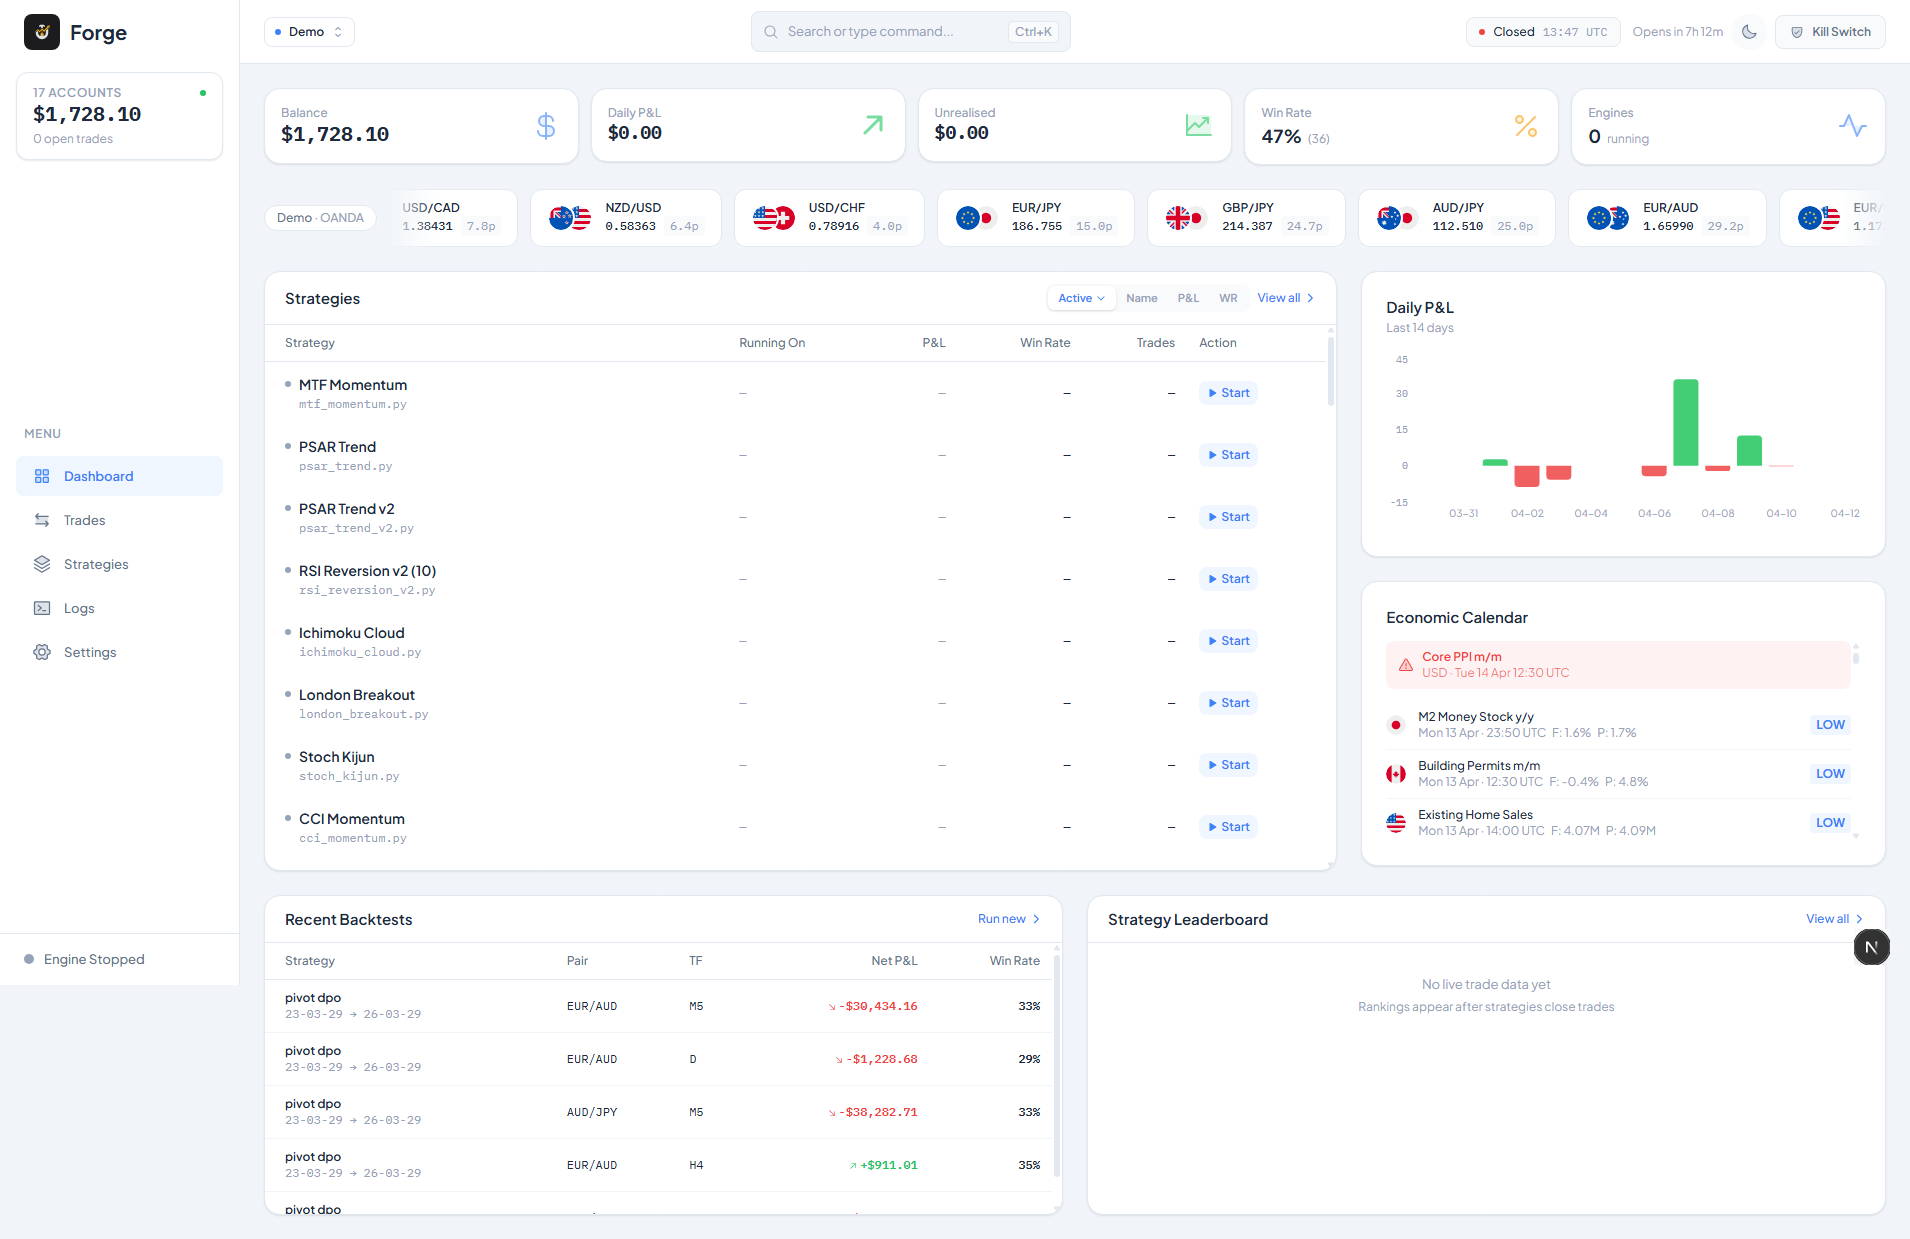
Task: Click the Settings gear icon in sidebar
Action: point(42,652)
